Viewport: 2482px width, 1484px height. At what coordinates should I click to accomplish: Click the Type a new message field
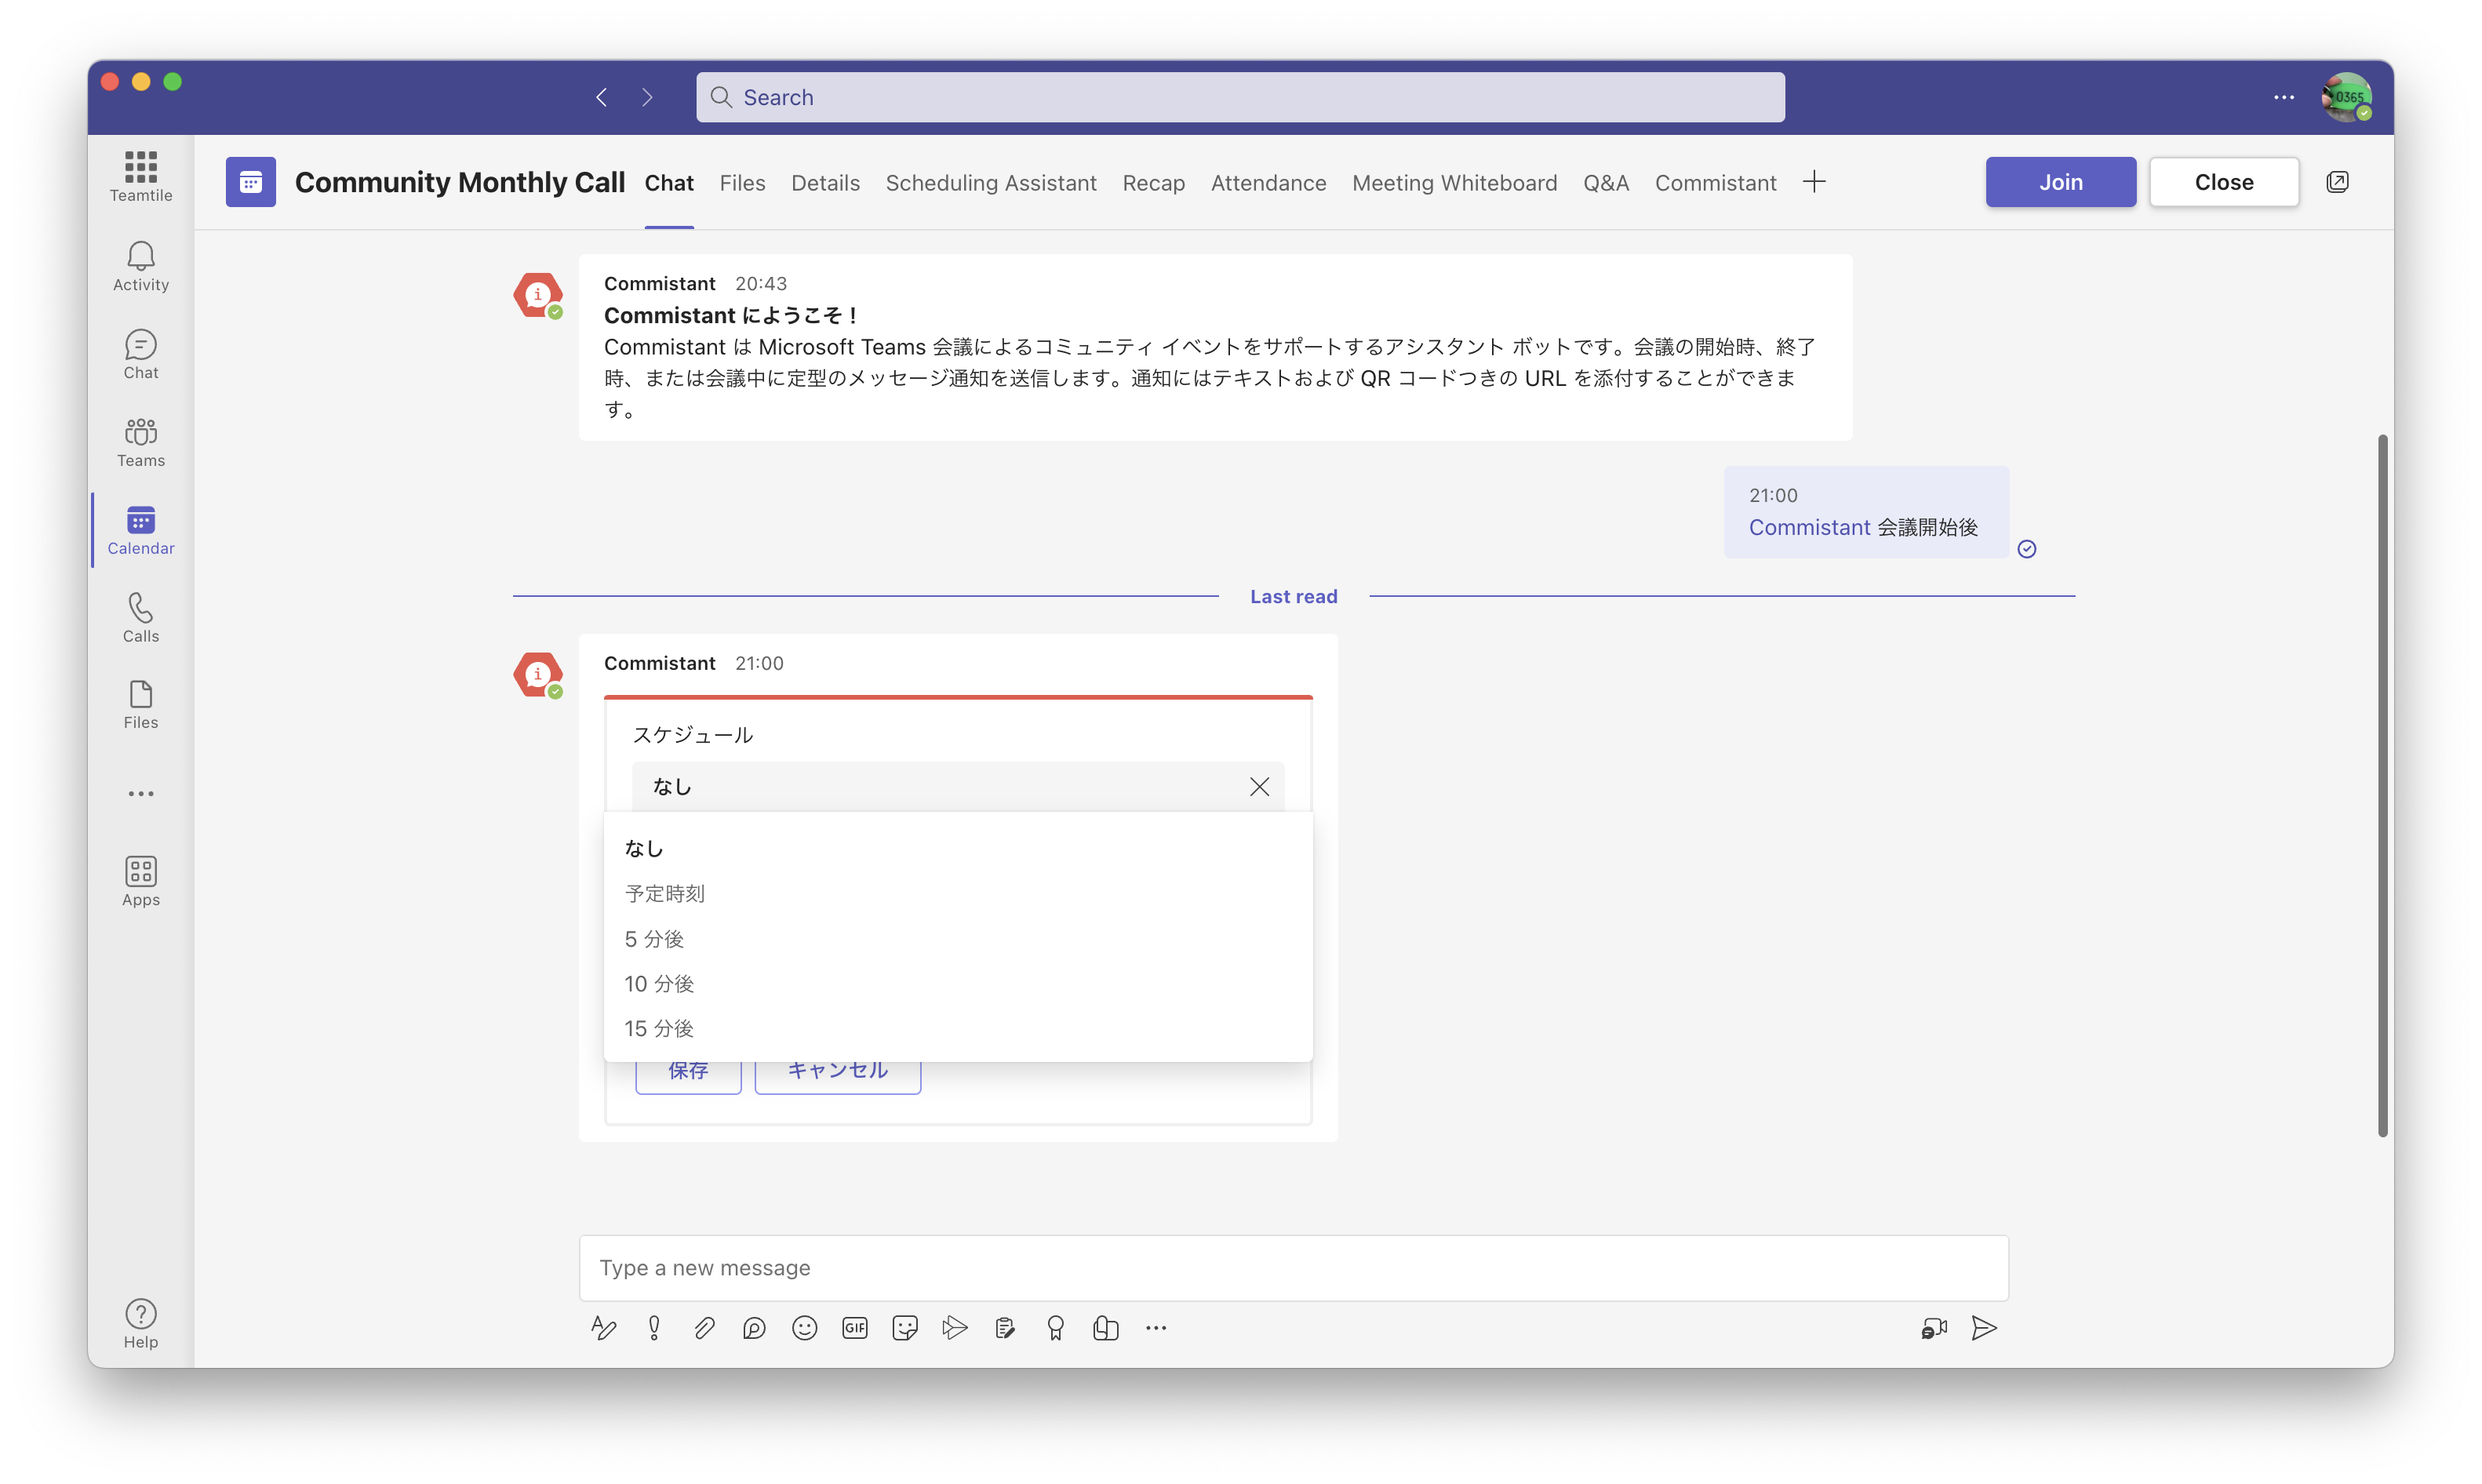(x=1293, y=1268)
